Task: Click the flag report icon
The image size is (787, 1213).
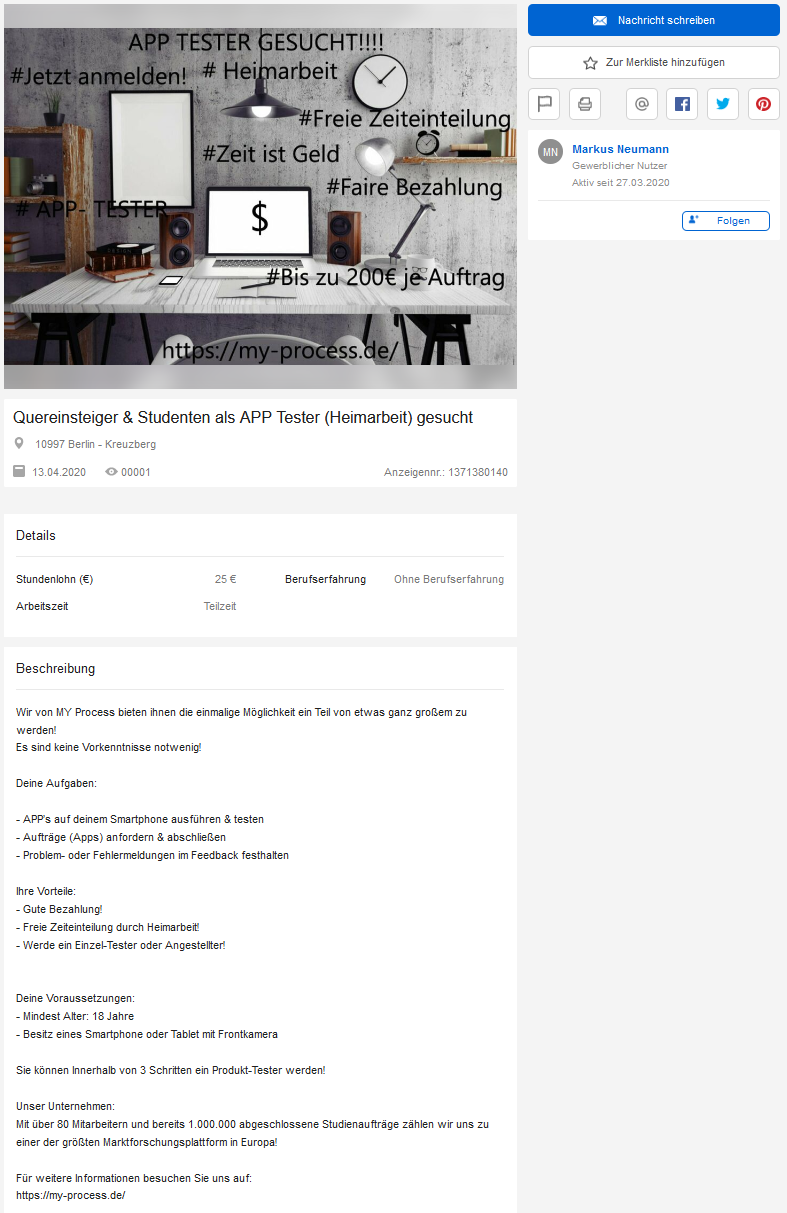Action: pos(544,104)
